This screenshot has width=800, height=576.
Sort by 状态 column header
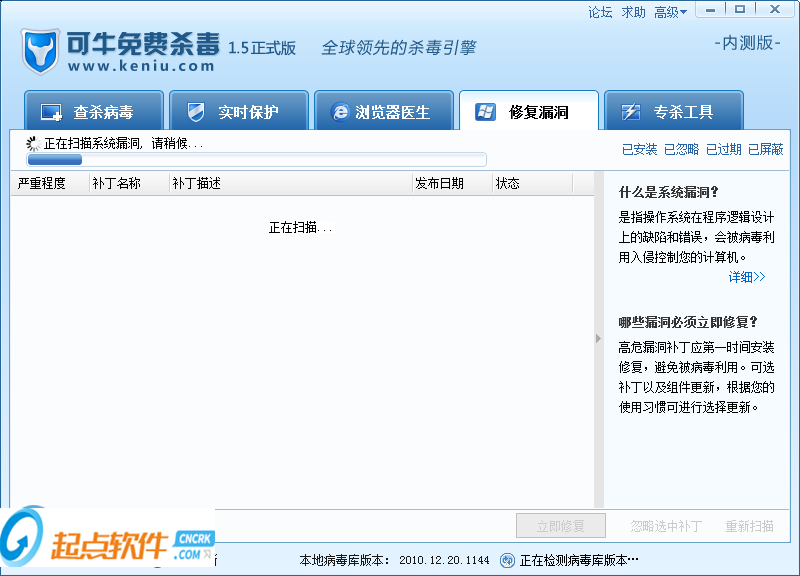(x=533, y=183)
